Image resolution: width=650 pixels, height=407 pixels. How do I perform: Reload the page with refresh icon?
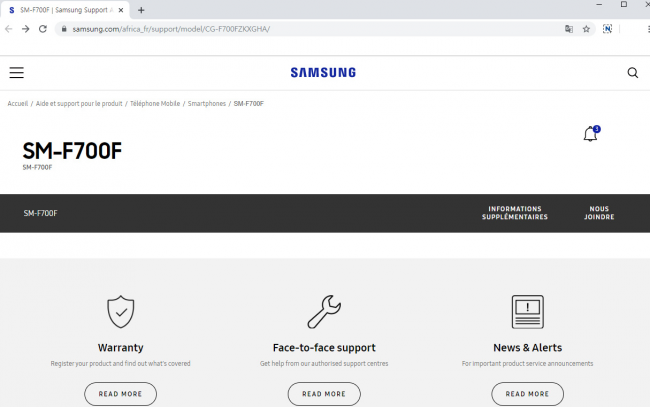coord(43,29)
